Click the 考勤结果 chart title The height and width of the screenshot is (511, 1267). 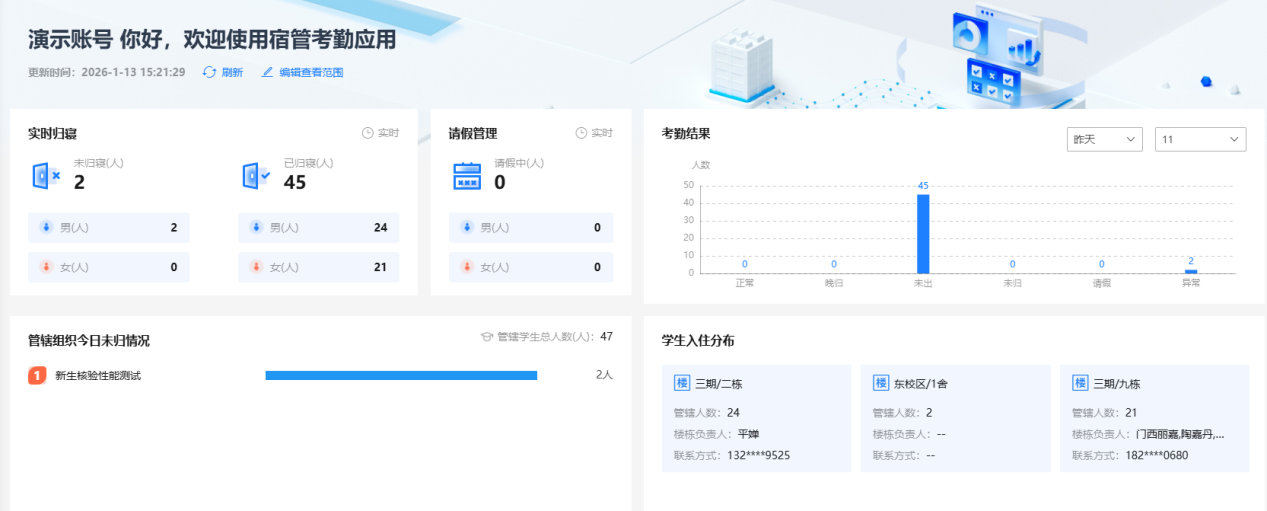tap(686, 133)
